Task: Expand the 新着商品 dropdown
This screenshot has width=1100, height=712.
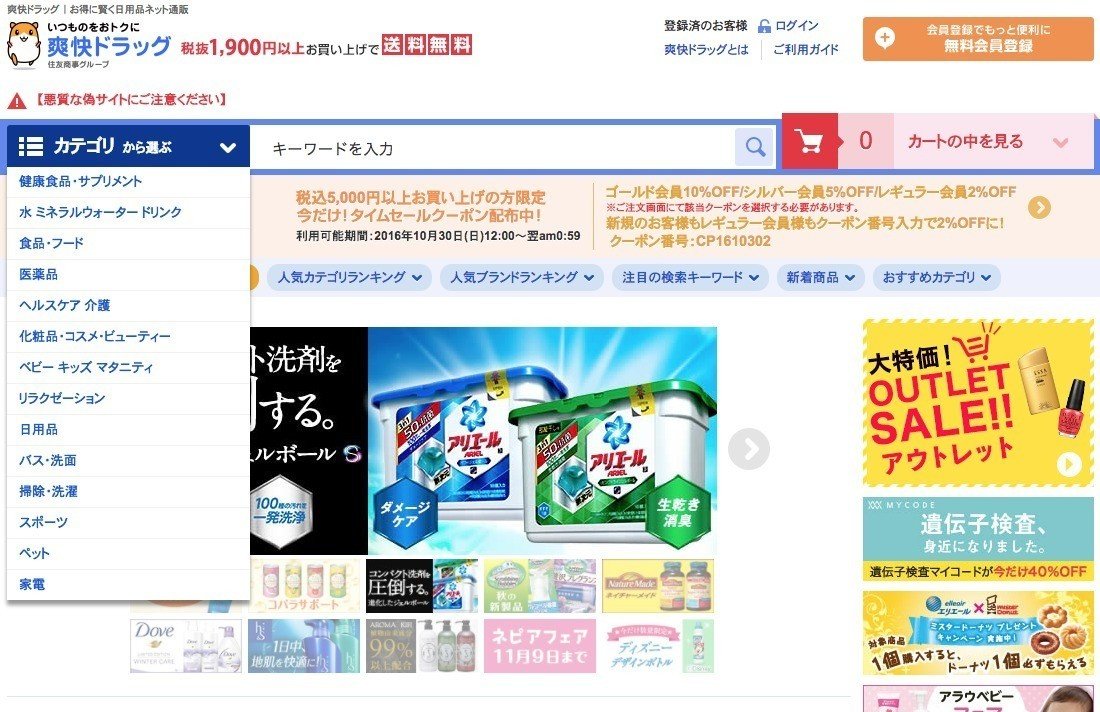Action: pos(820,277)
